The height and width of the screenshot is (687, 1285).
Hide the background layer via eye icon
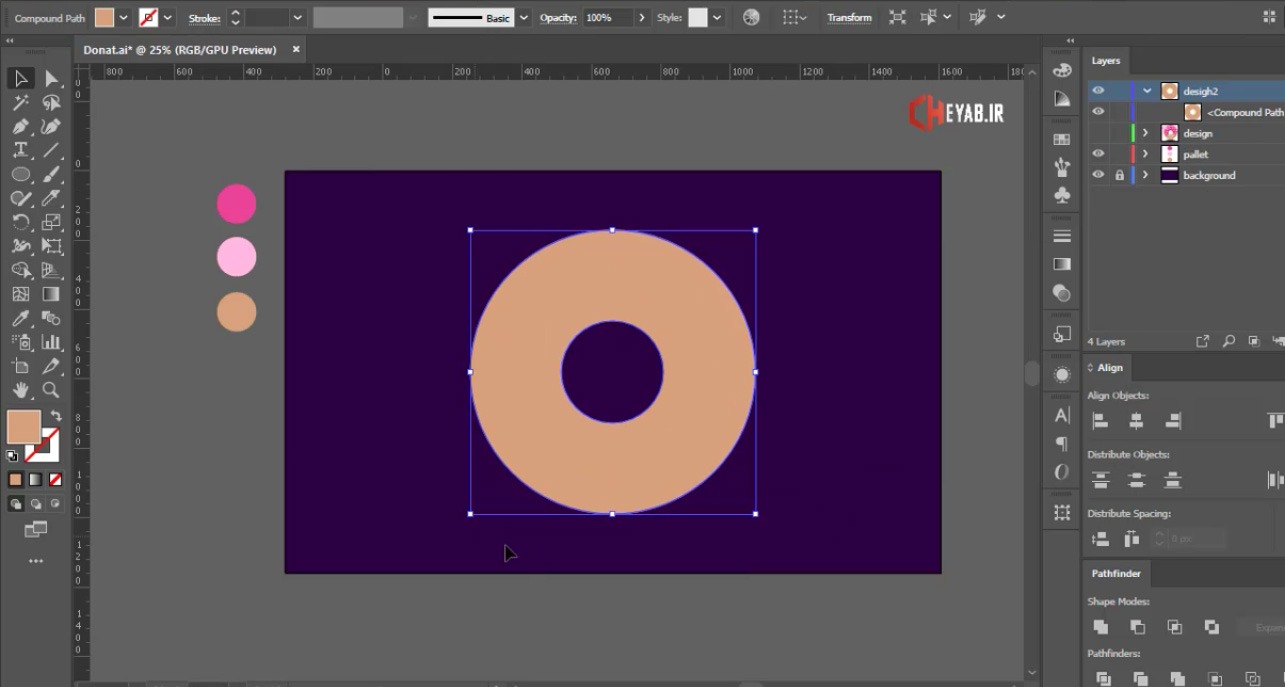(1098, 175)
